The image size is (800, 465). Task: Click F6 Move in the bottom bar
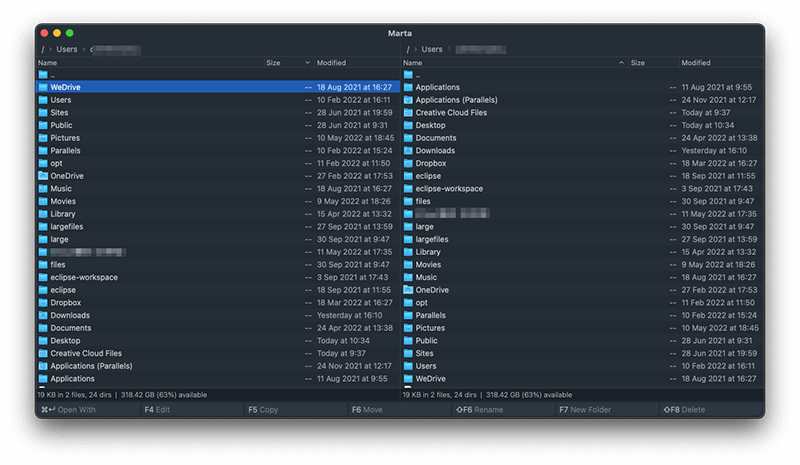[367, 410]
